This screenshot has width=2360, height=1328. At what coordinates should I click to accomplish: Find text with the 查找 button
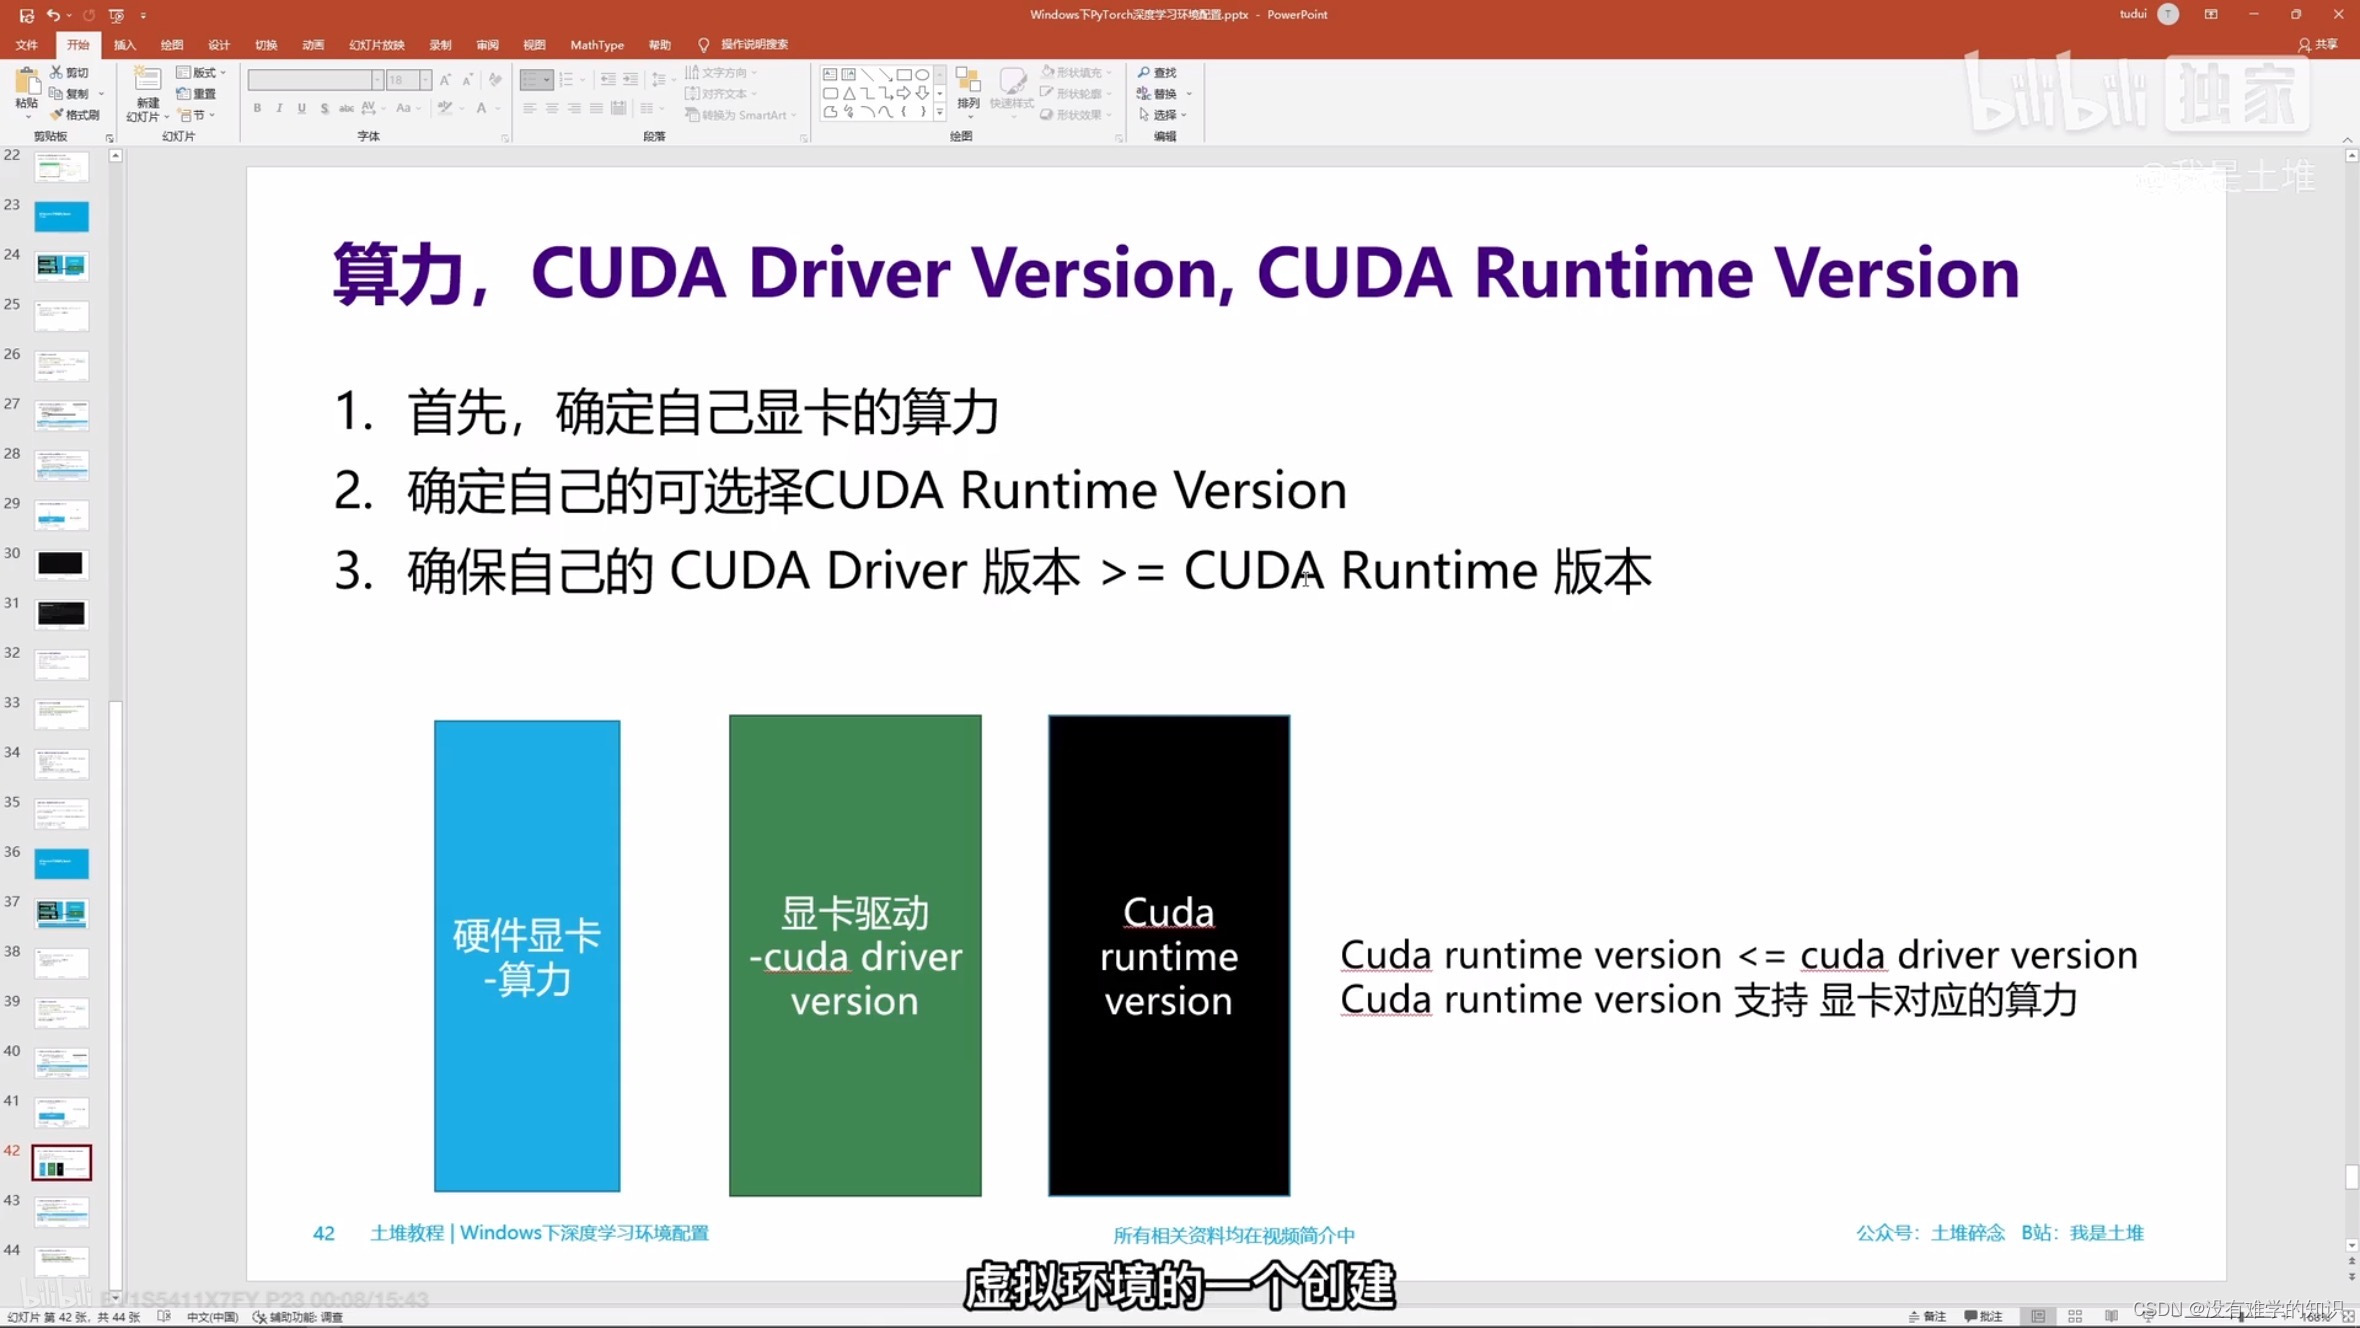pyautogui.click(x=1158, y=73)
